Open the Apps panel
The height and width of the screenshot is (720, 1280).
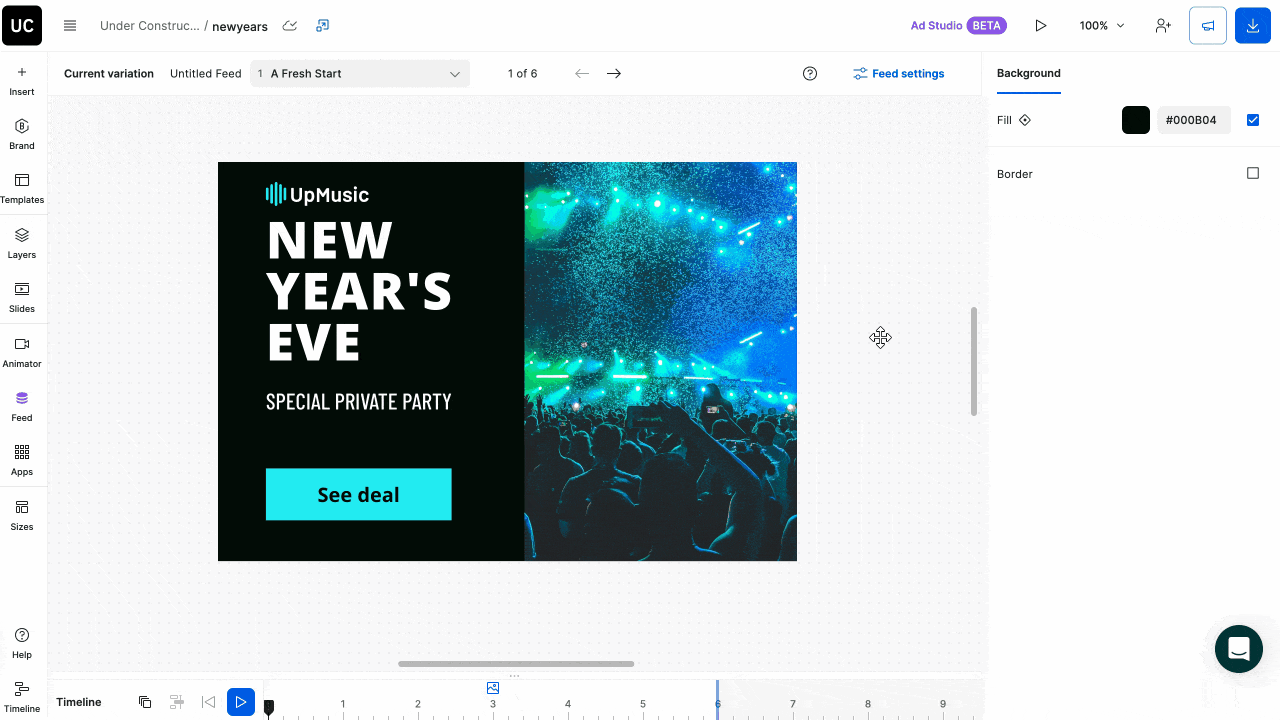(22, 461)
